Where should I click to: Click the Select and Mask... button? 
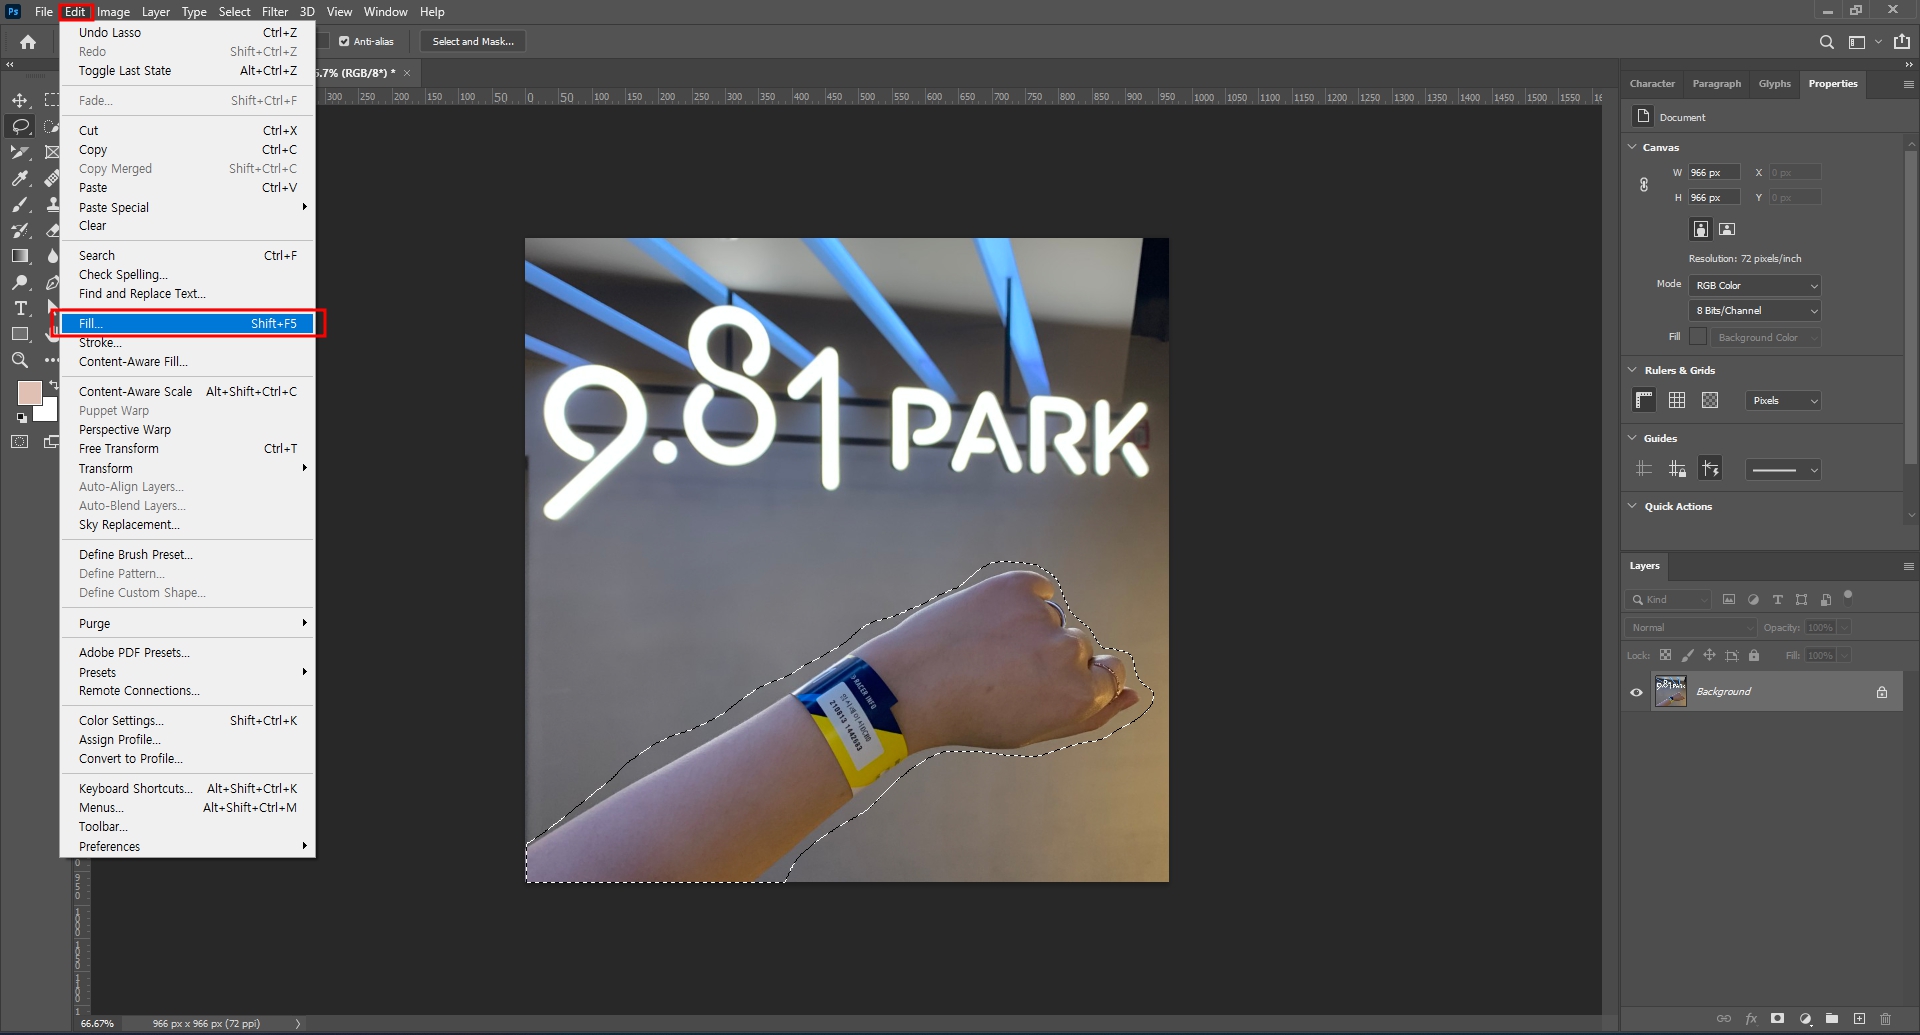pos(473,41)
